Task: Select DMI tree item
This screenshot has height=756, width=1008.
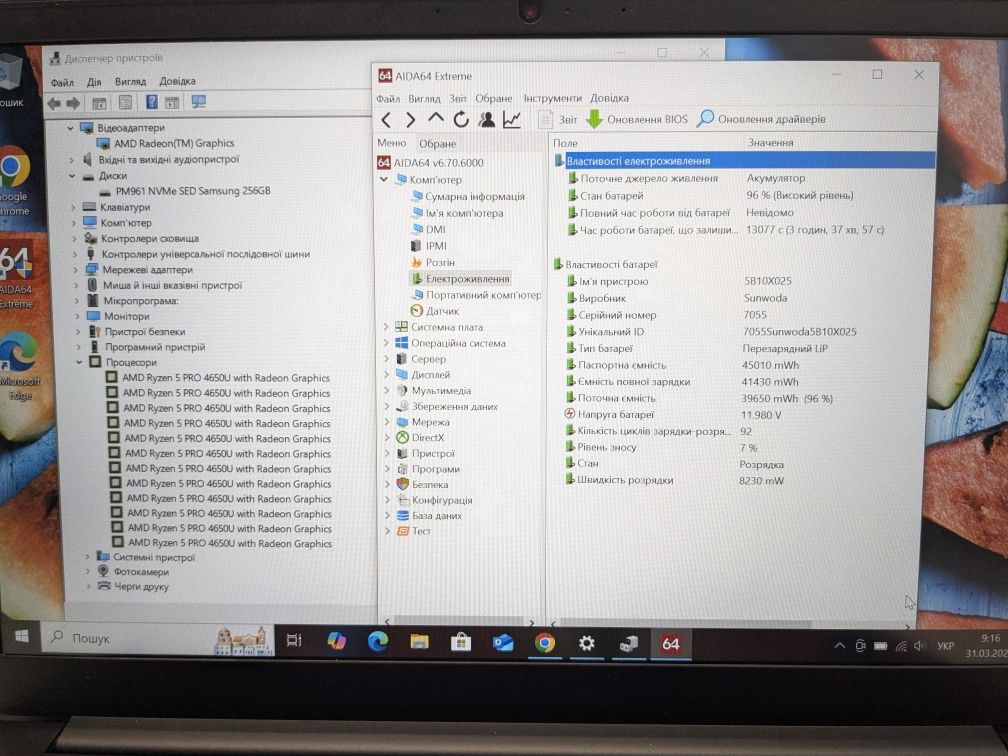Action: (435, 230)
